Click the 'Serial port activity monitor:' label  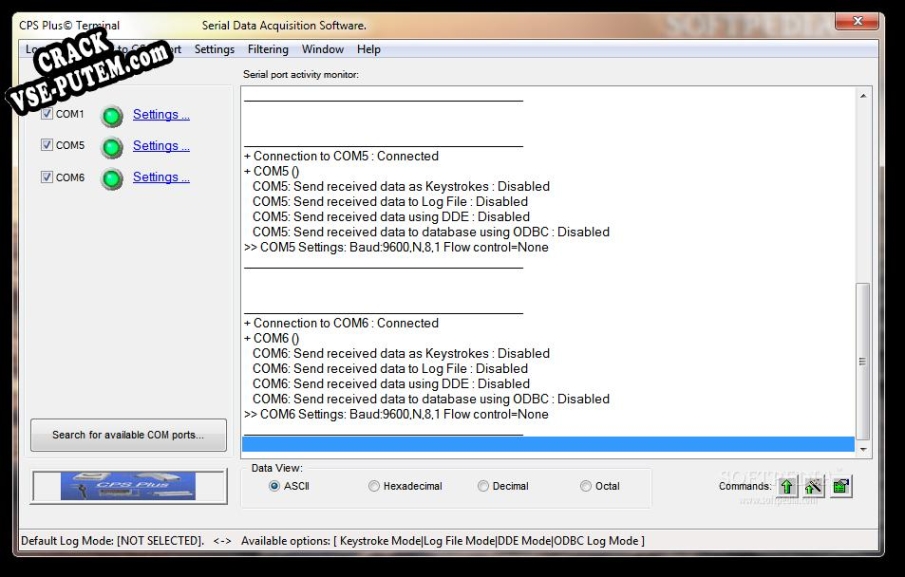coord(301,74)
